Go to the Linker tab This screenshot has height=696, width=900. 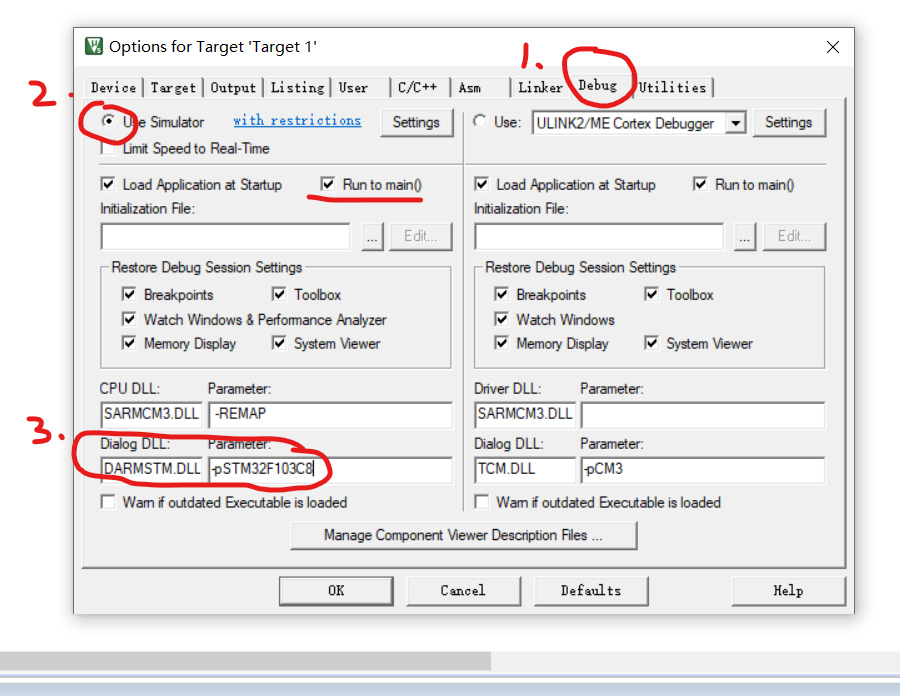click(x=540, y=87)
